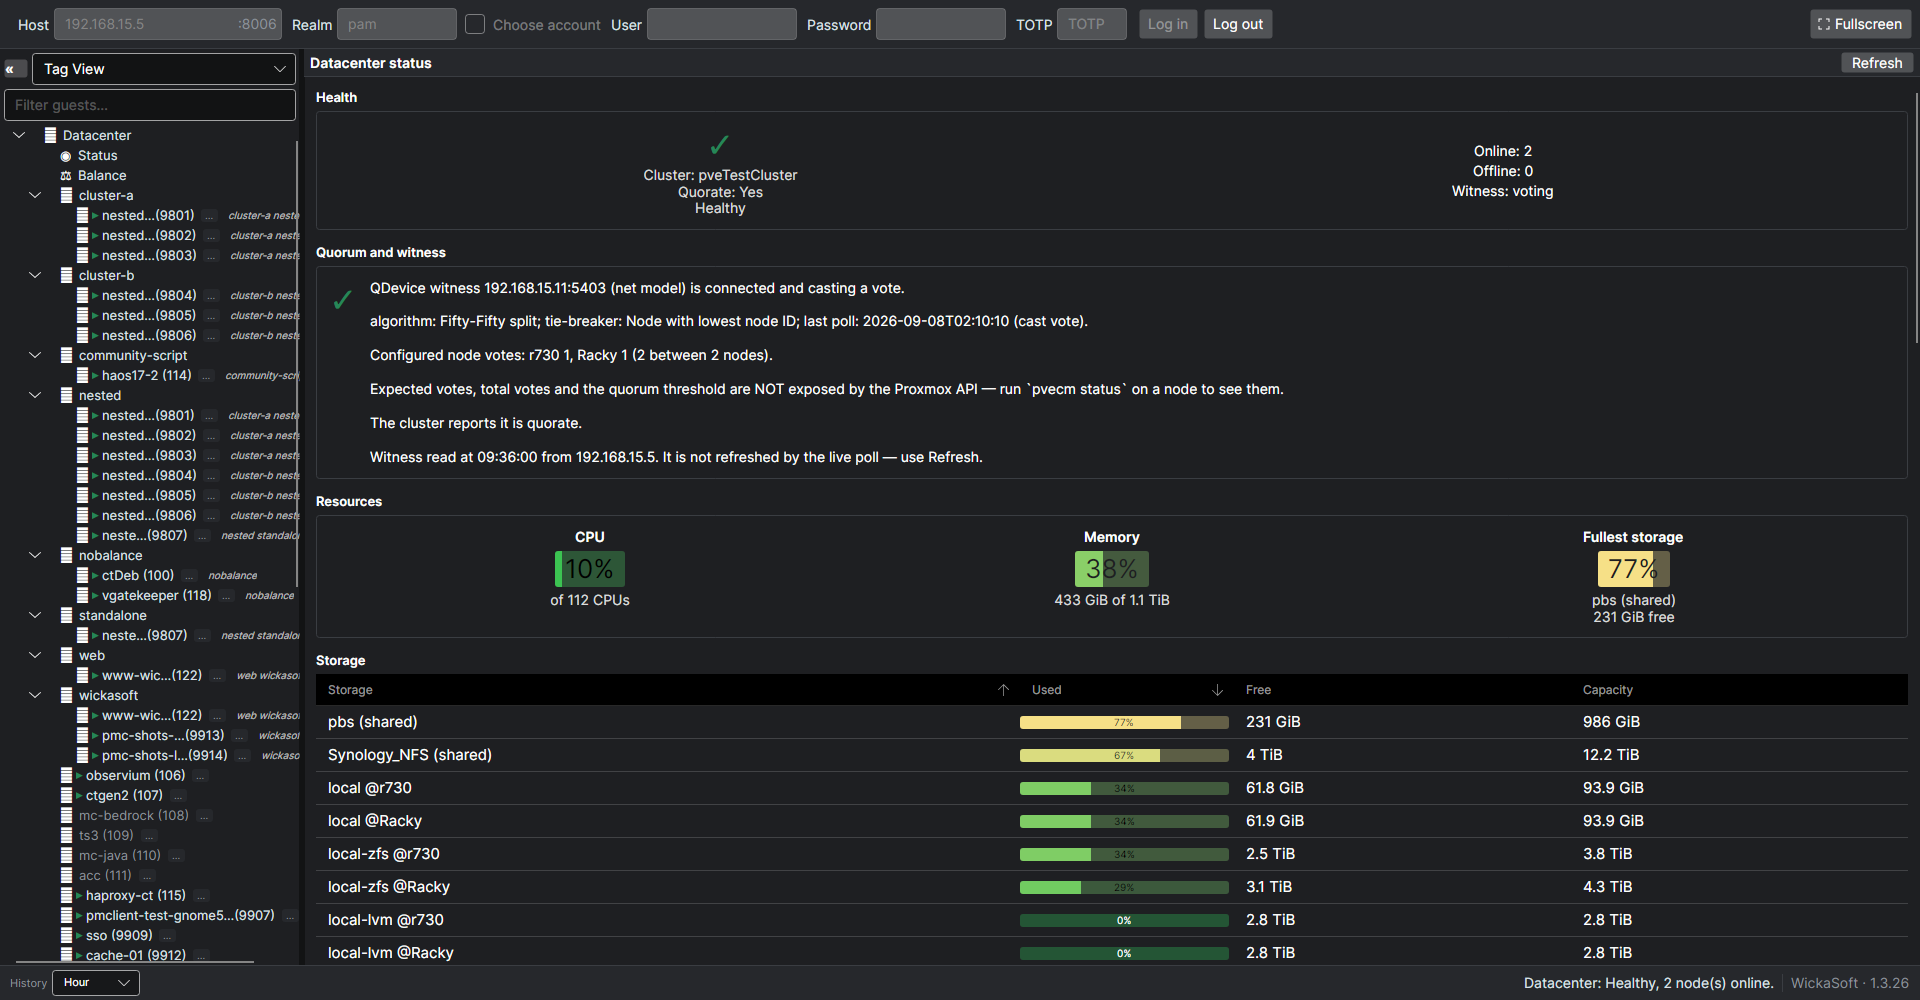
Task: Click the Filter guests search field
Action: click(150, 105)
